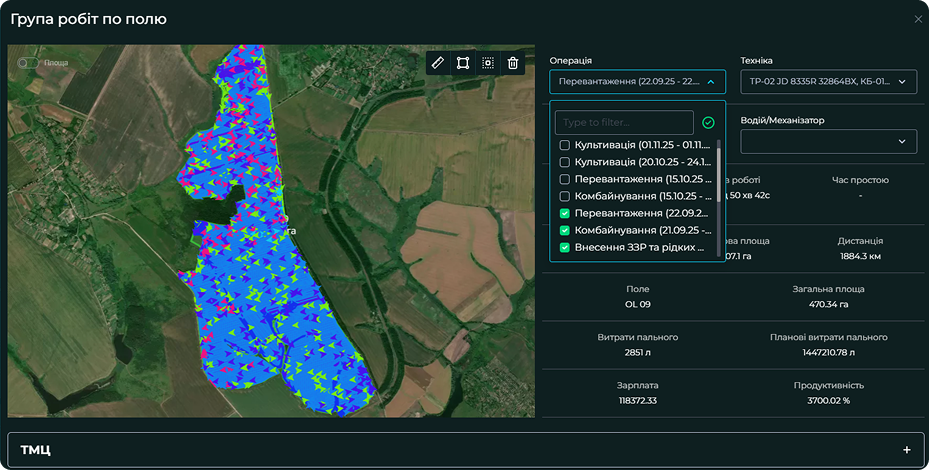The height and width of the screenshot is (470, 929).
Task: Activate the polygon area drawing tool
Action: (x=463, y=63)
